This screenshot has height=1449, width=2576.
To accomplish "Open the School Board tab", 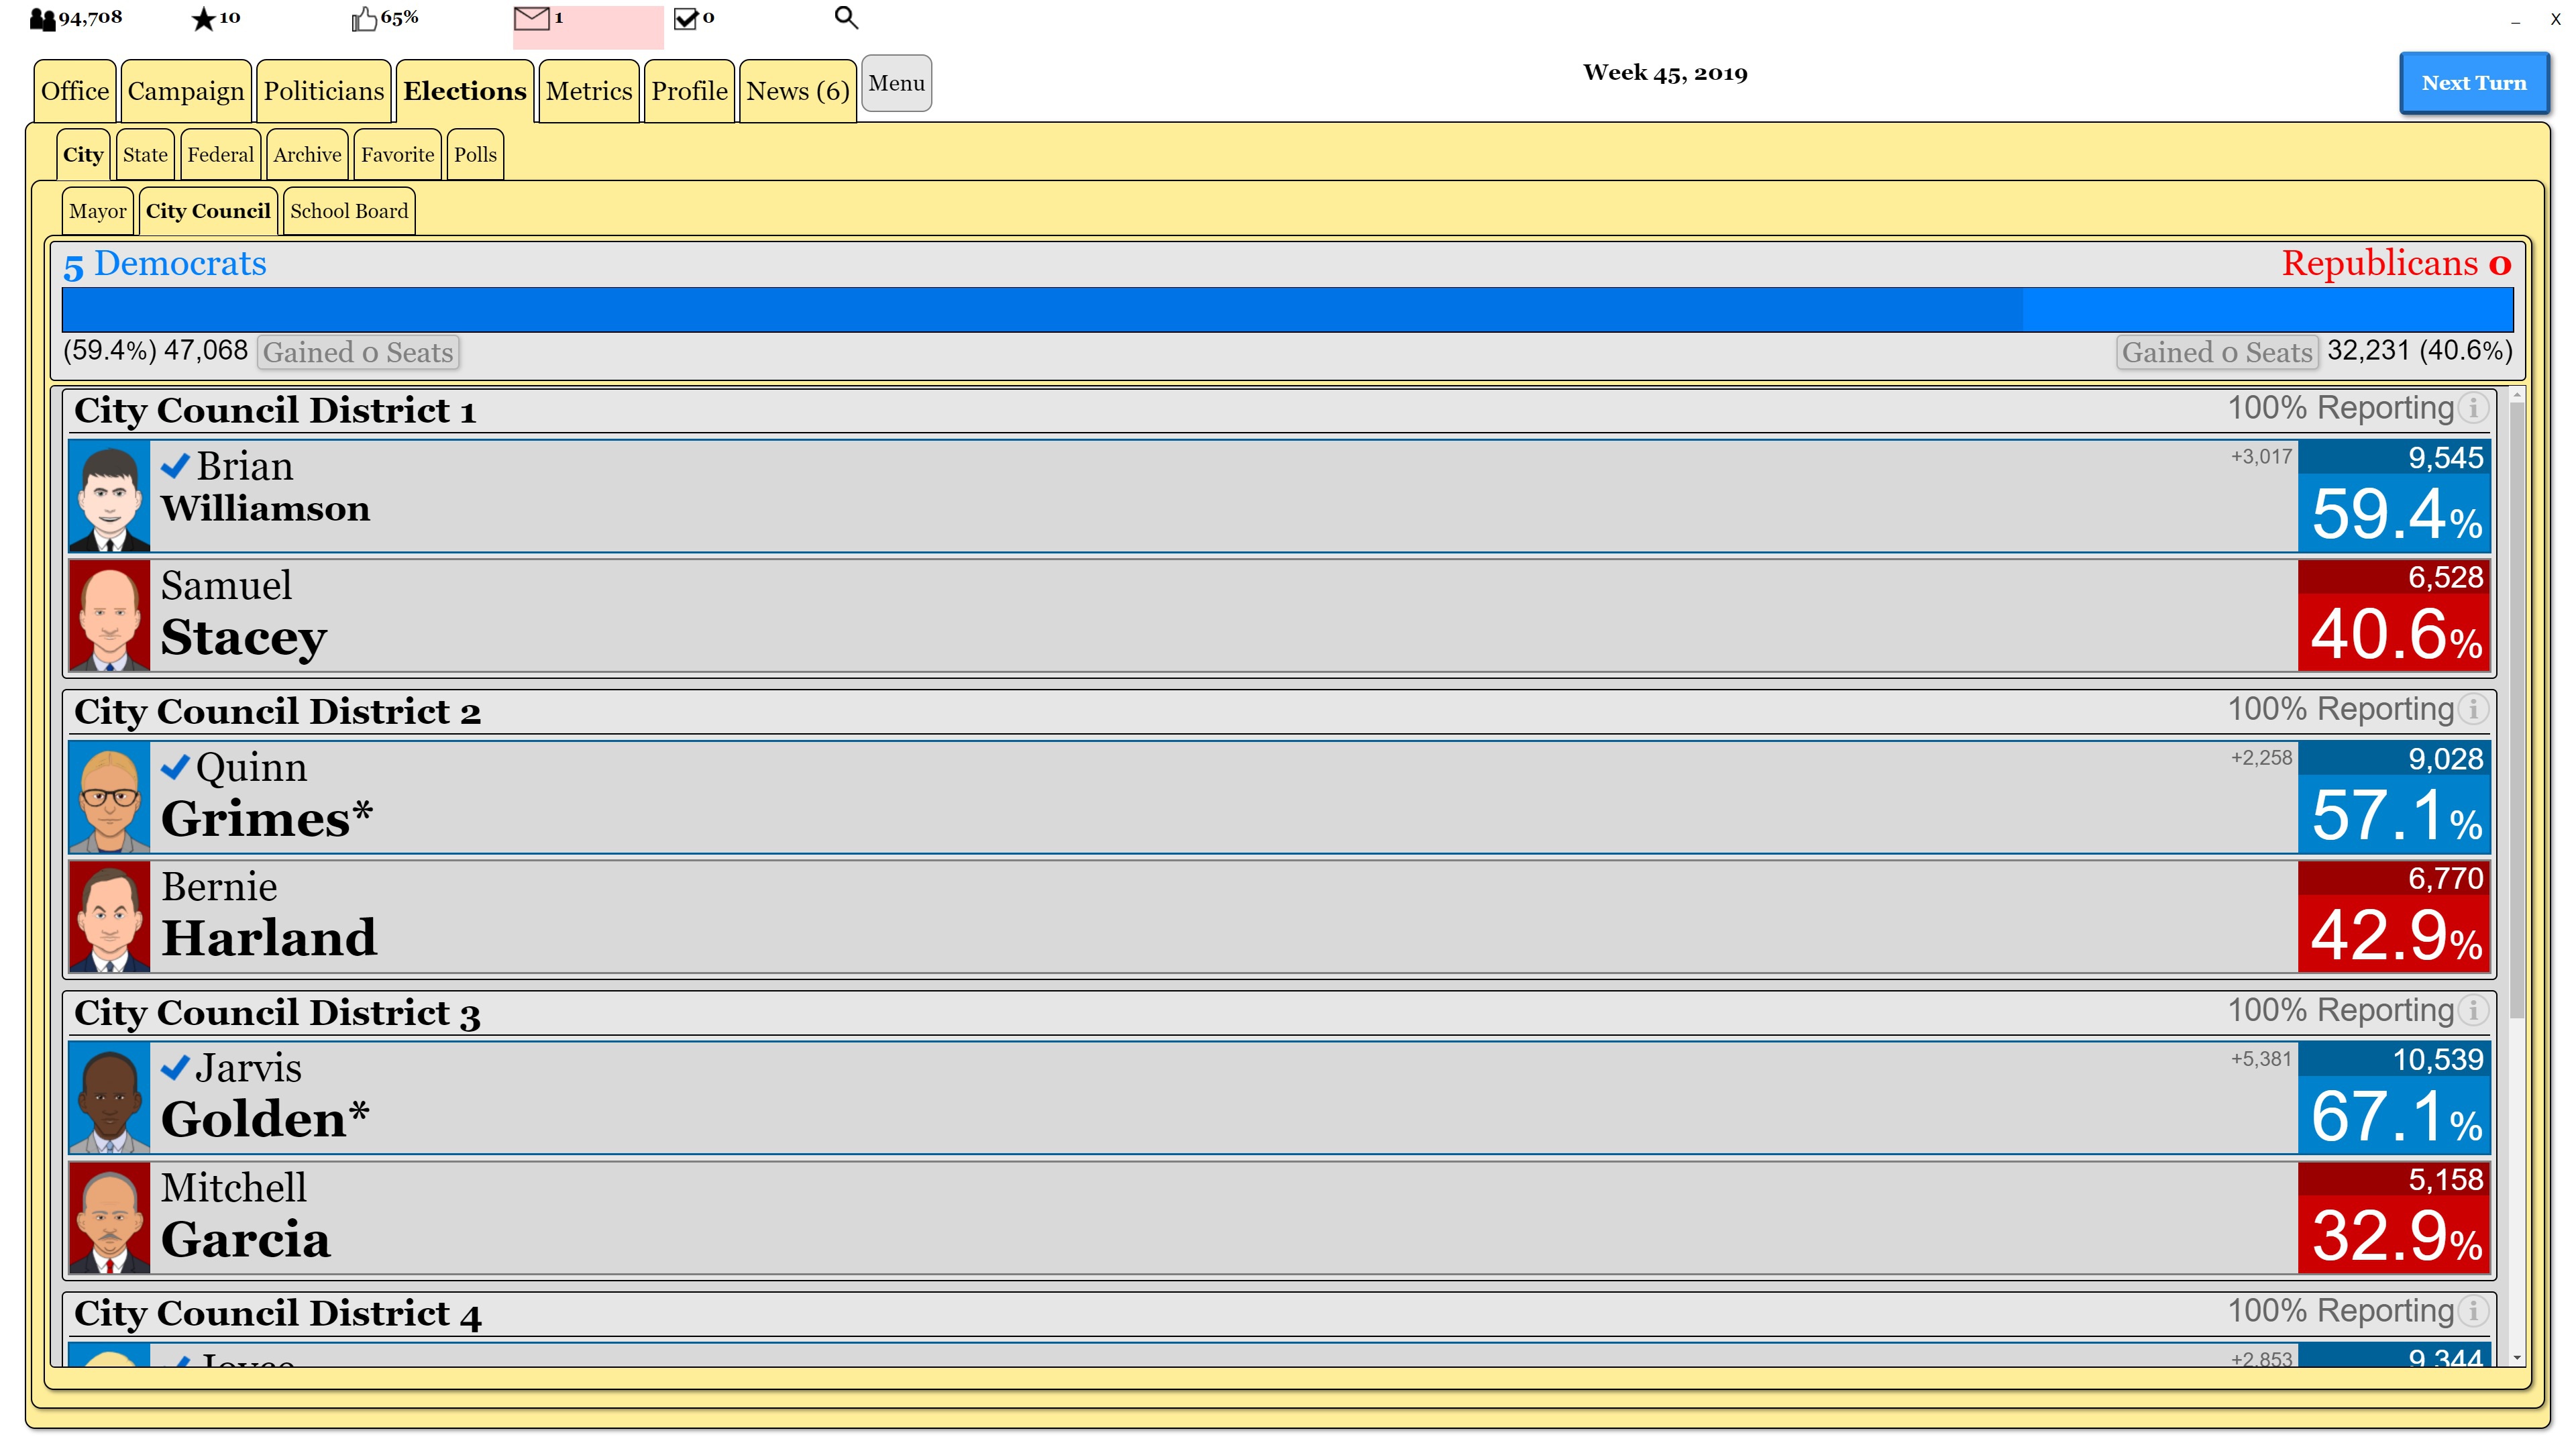I will (x=349, y=211).
